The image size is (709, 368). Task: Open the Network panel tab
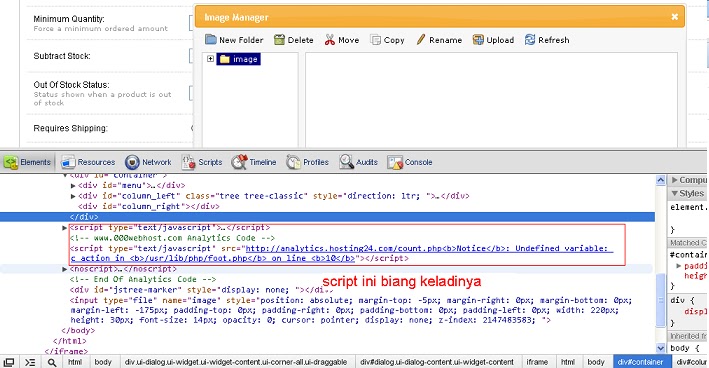149,162
